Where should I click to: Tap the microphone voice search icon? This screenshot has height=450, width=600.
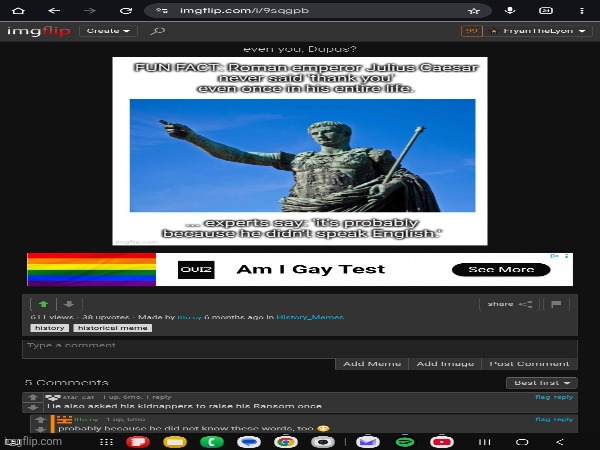510,10
